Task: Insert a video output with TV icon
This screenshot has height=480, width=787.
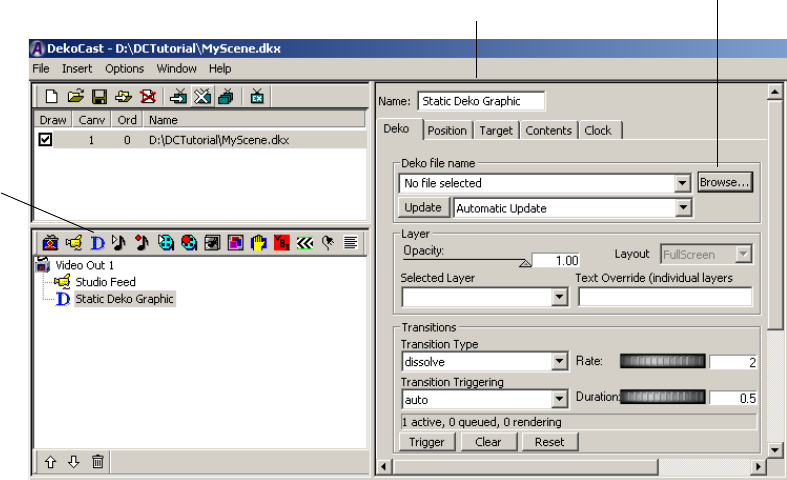Action: pos(50,243)
